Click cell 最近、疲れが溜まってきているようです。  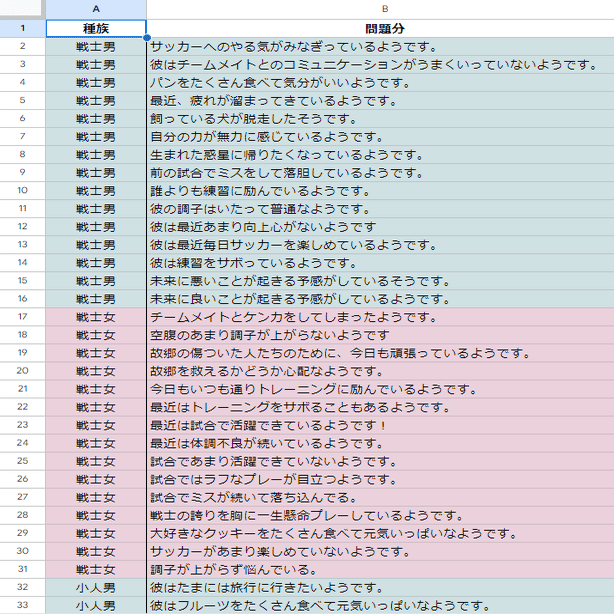point(380,101)
